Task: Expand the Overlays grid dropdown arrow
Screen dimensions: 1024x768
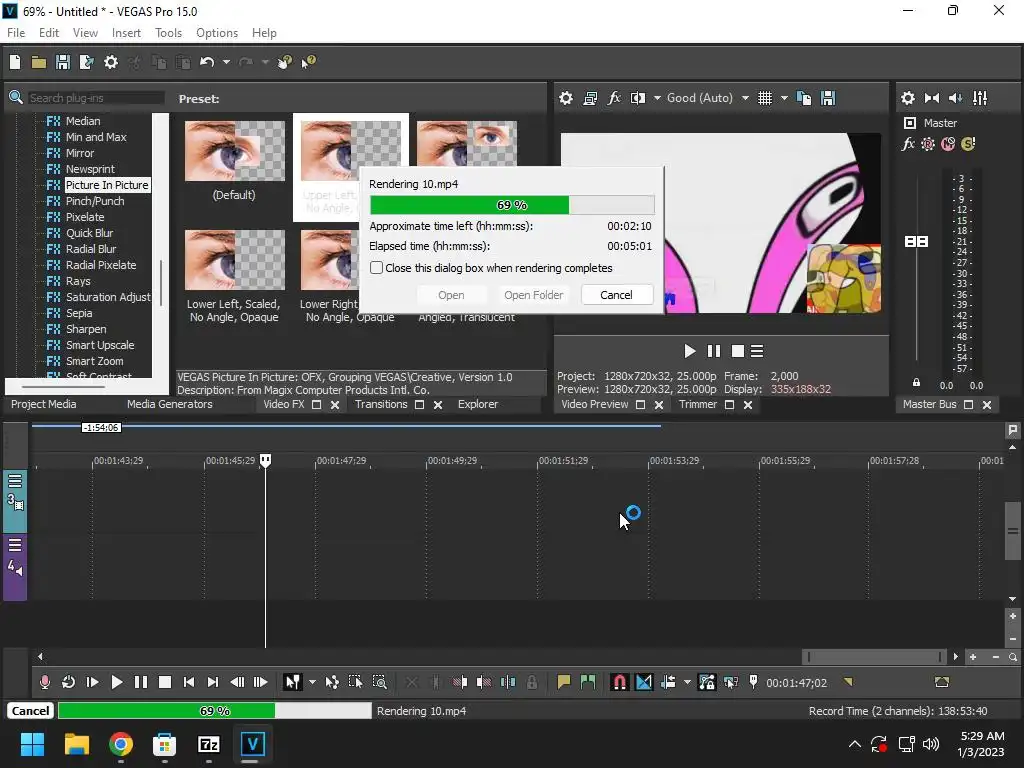Action: tap(784, 98)
